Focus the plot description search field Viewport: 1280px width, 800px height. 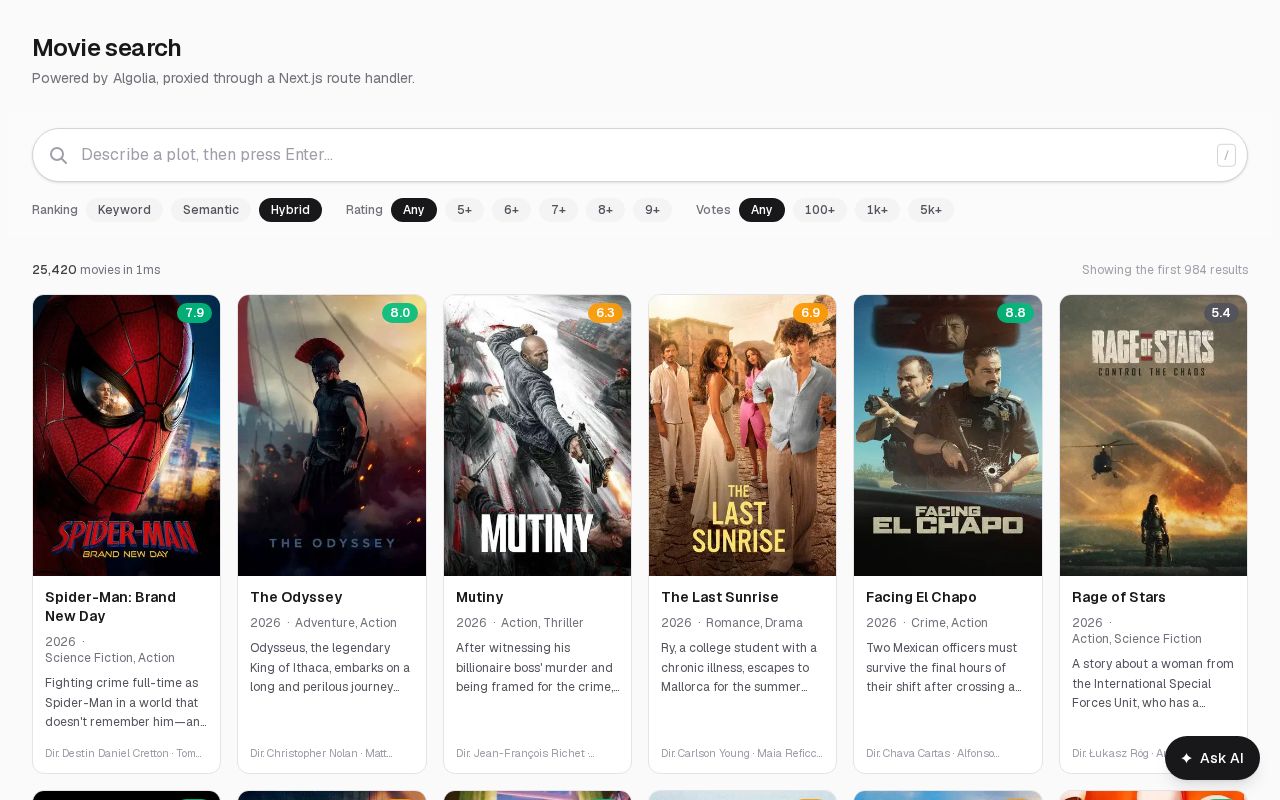coord(640,155)
